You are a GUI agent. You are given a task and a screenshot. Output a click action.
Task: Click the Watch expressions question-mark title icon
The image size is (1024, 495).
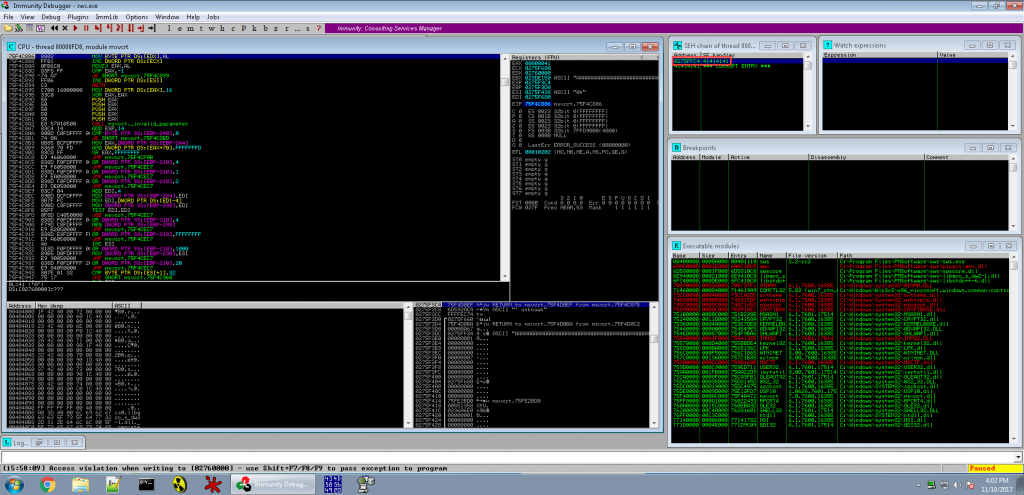[x=827, y=45]
